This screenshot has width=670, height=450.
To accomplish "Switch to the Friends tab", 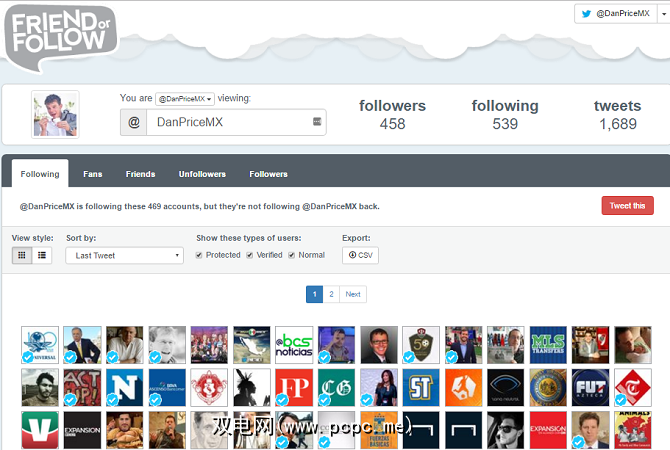I will click(x=140, y=174).
